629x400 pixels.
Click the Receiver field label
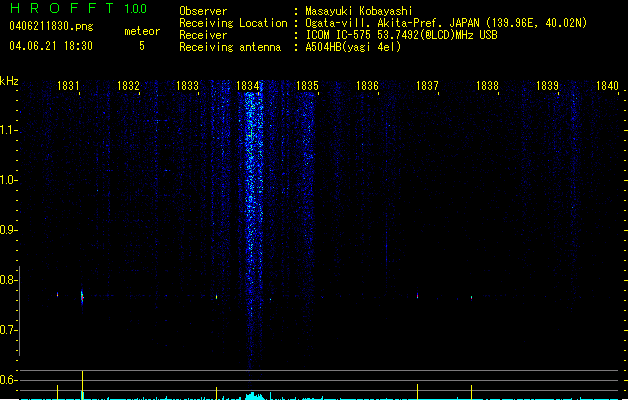pyautogui.click(x=203, y=35)
